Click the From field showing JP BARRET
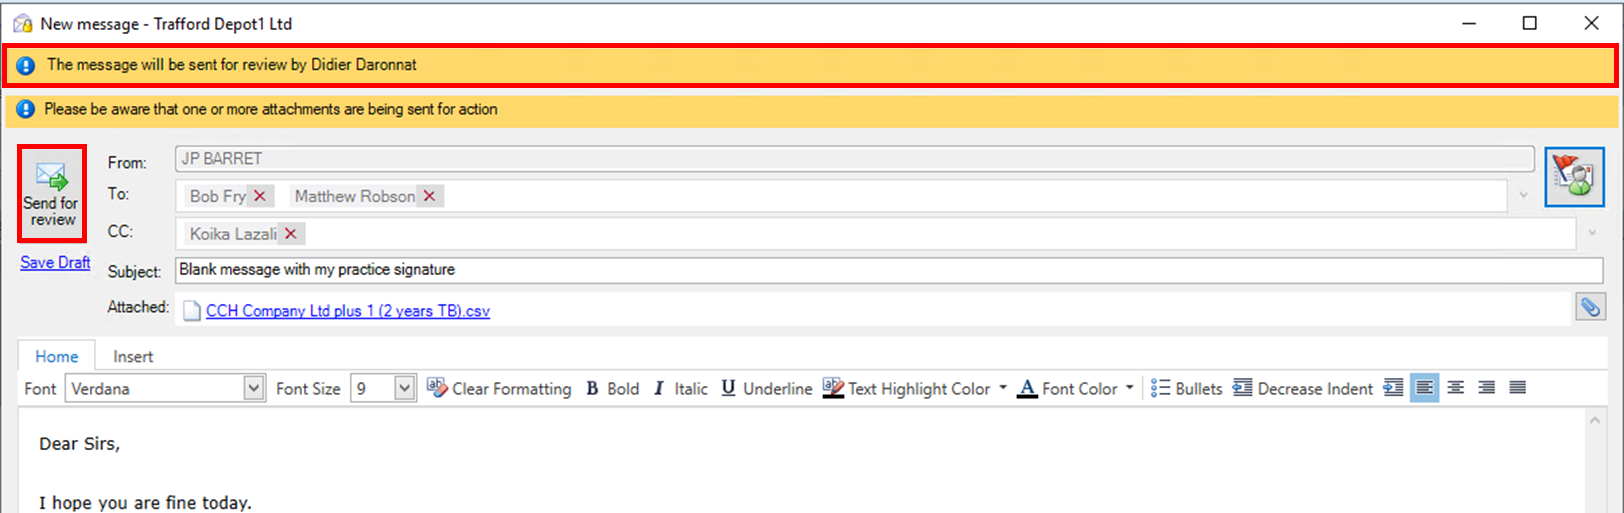Image resolution: width=1624 pixels, height=513 pixels. coord(855,158)
